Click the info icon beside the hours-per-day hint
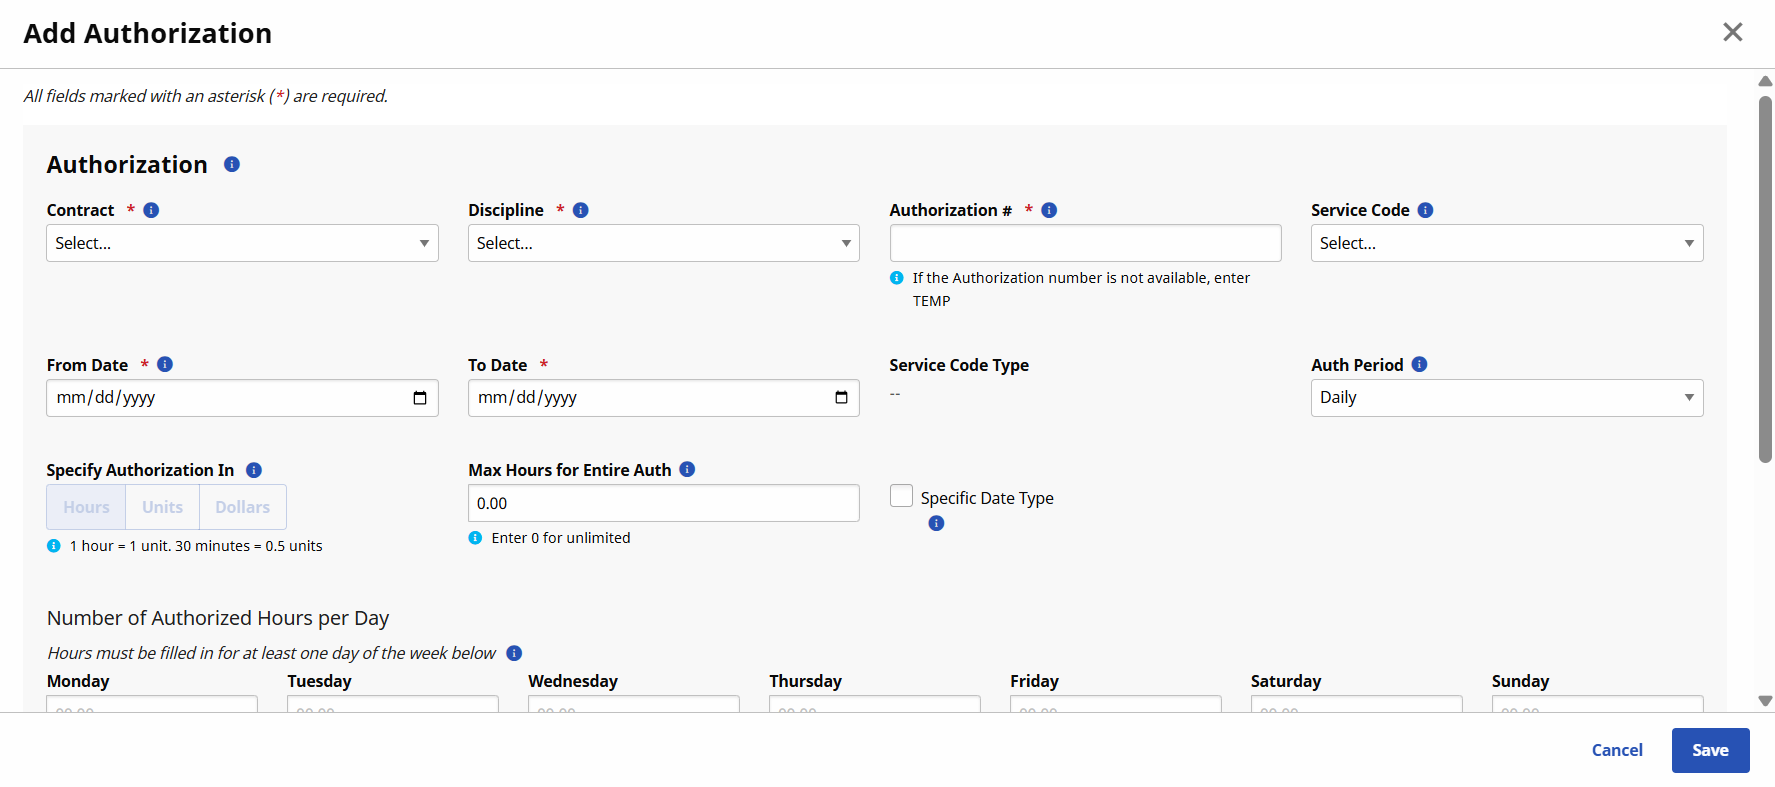This screenshot has height=787, width=1775. click(x=514, y=653)
